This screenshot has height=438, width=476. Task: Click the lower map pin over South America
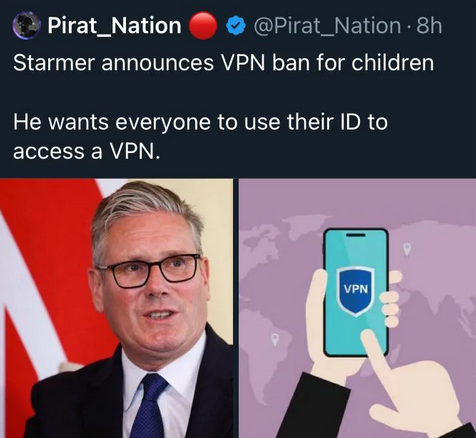click(x=274, y=340)
